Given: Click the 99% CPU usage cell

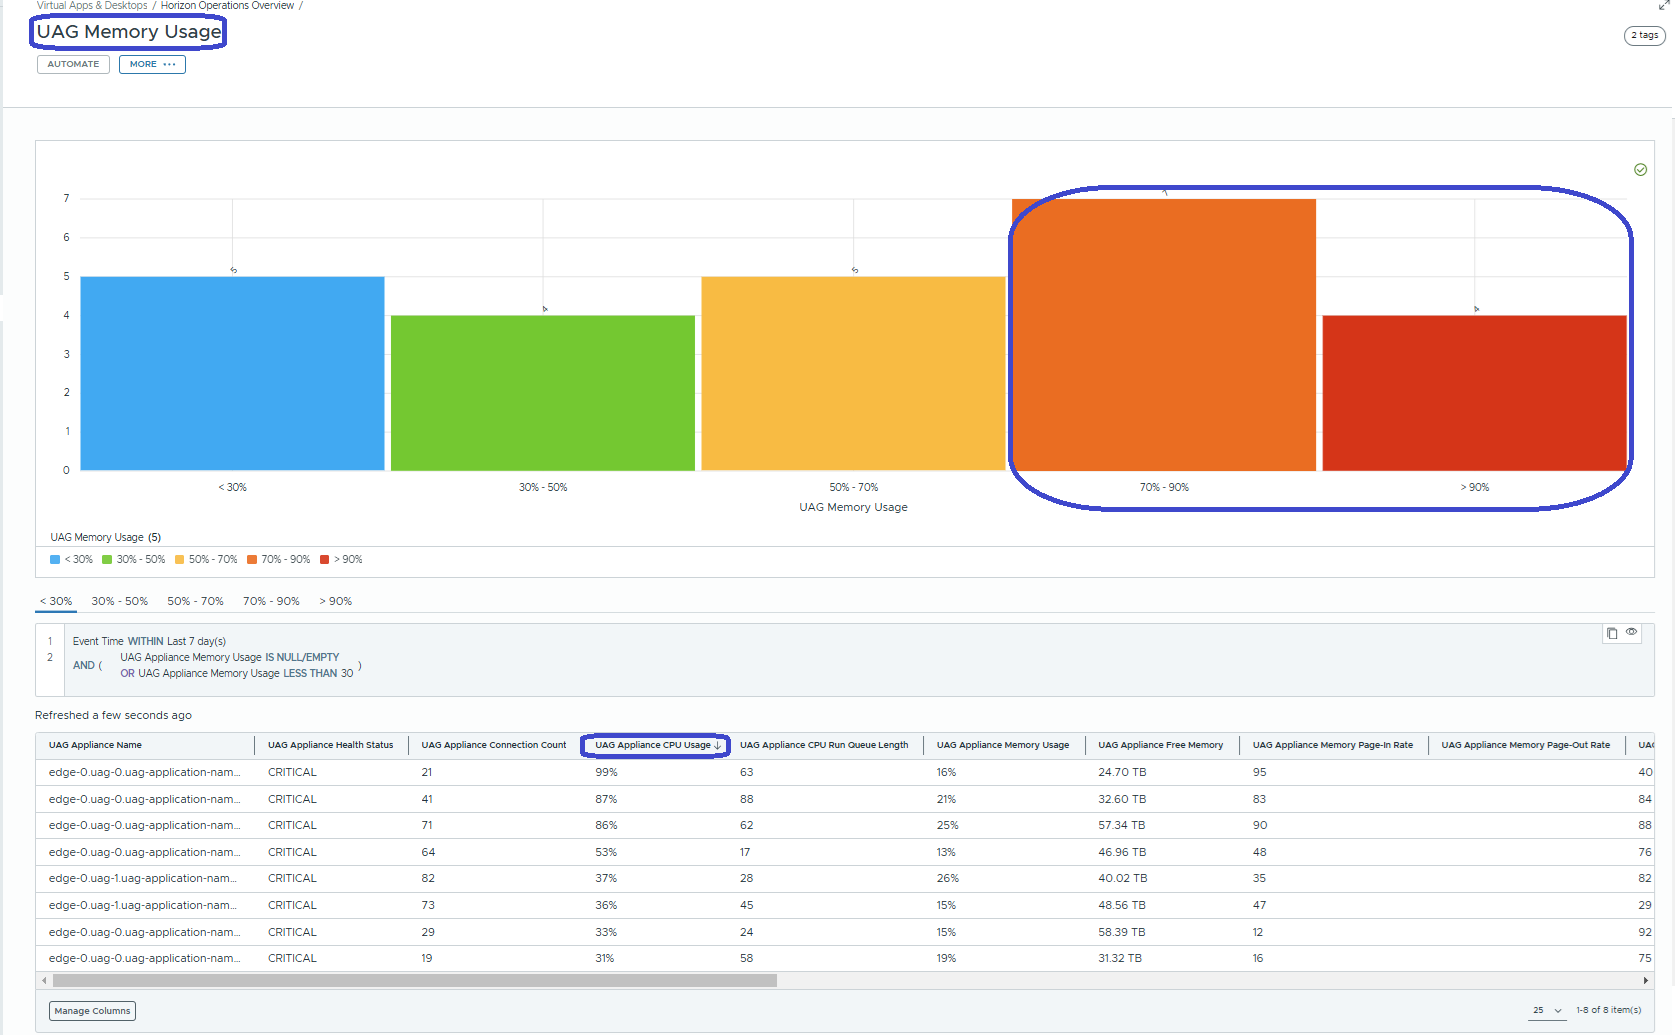Looking at the screenshot, I should [x=606, y=772].
